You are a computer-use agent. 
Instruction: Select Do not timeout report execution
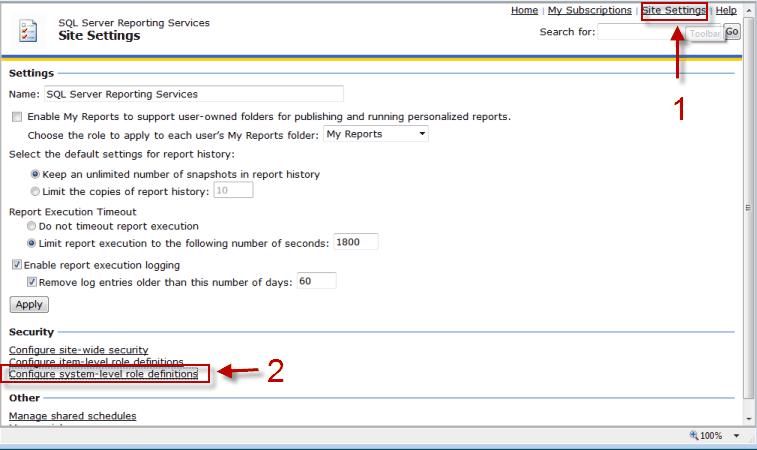31,225
